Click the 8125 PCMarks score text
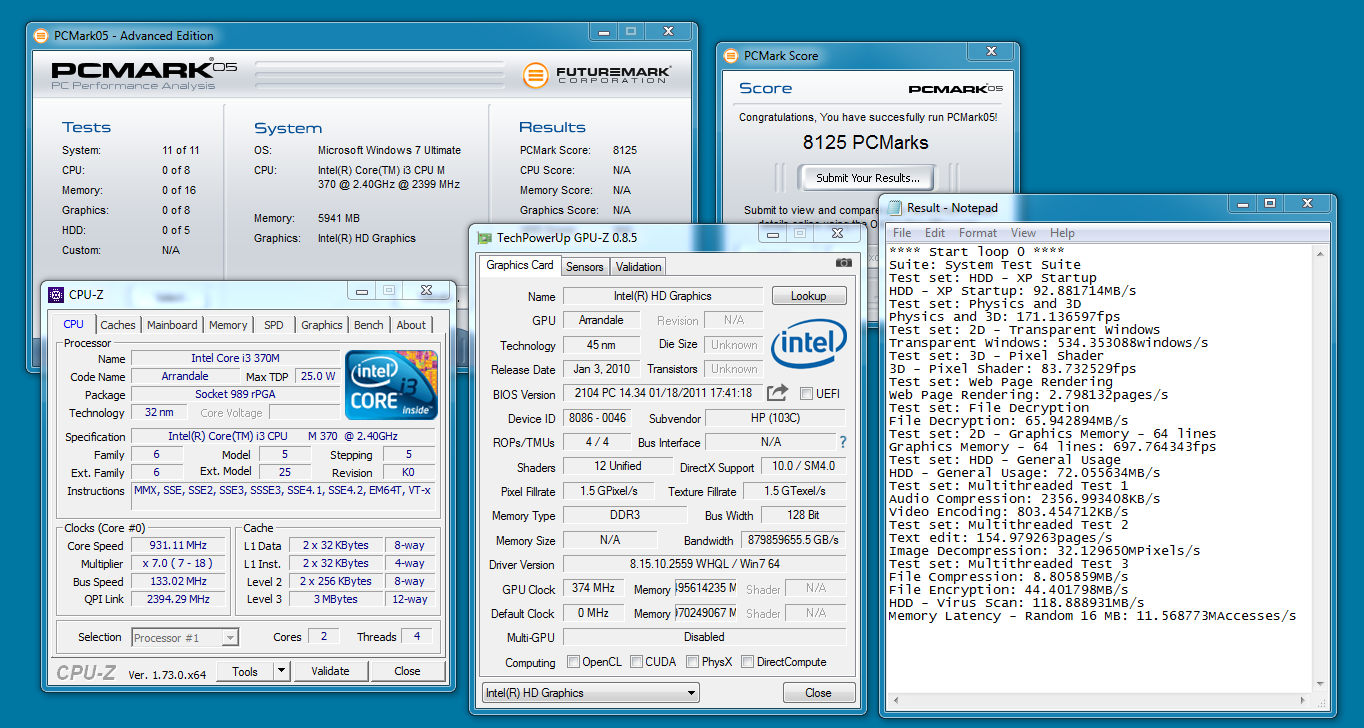1364x728 pixels. pyautogui.click(x=865, y=142)
